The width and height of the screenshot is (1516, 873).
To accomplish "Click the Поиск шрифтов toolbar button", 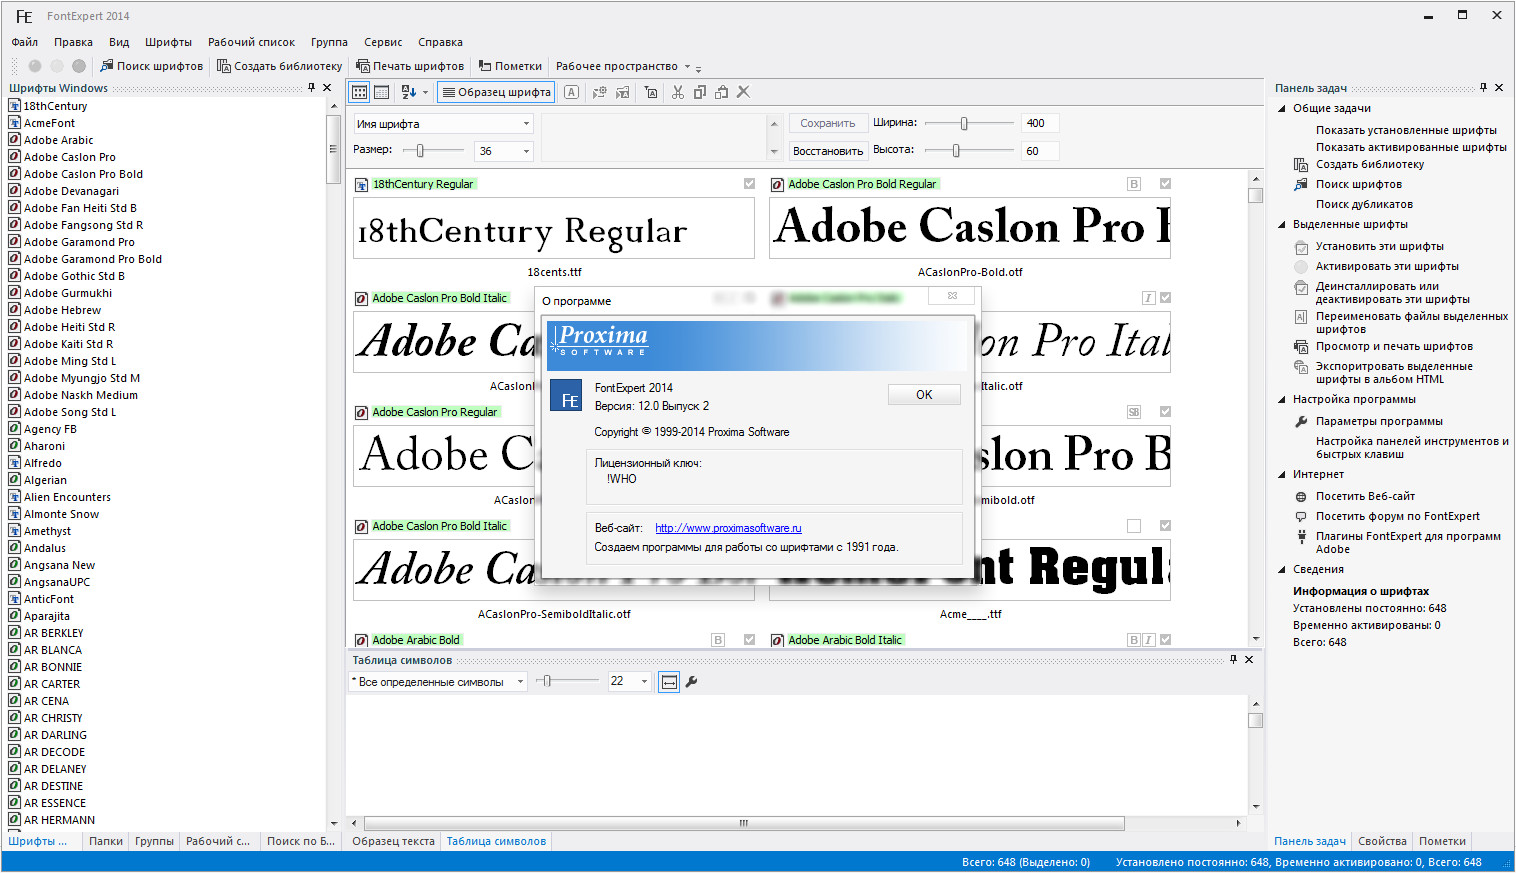I will tap(152, 66).
